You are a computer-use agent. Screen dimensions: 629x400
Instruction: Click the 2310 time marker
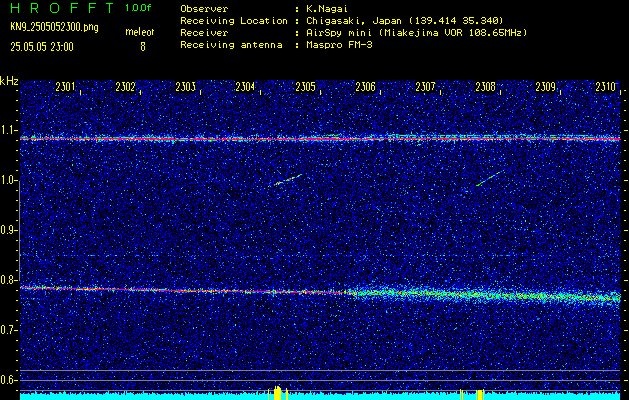[606, 87]
